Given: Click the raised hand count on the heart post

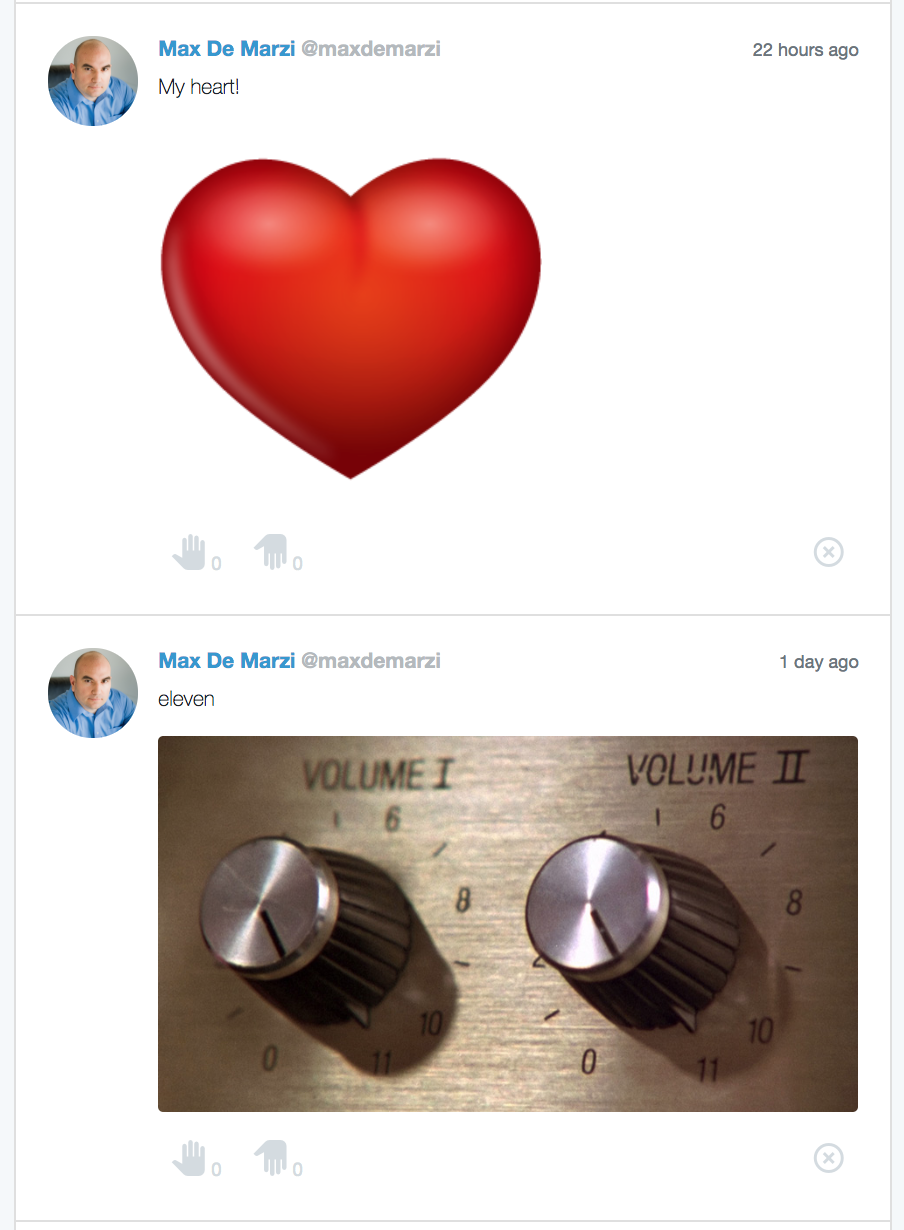Looking at the screenshot, I should [216, 564].
